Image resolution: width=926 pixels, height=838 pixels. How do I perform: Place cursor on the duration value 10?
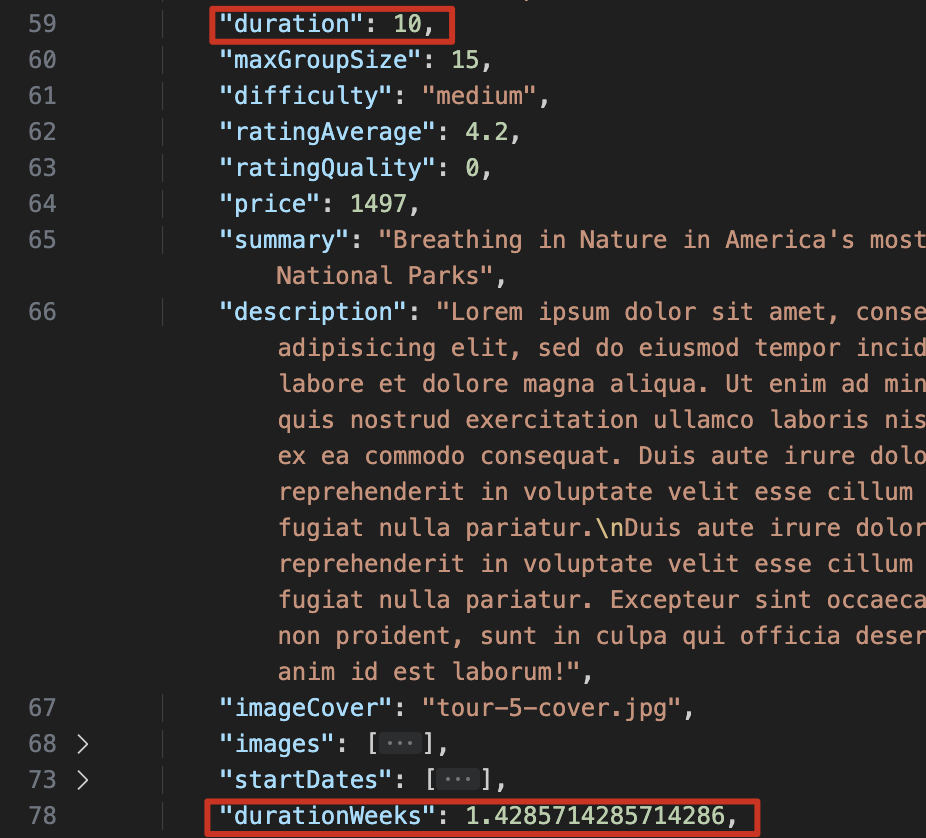pos(407,24)
